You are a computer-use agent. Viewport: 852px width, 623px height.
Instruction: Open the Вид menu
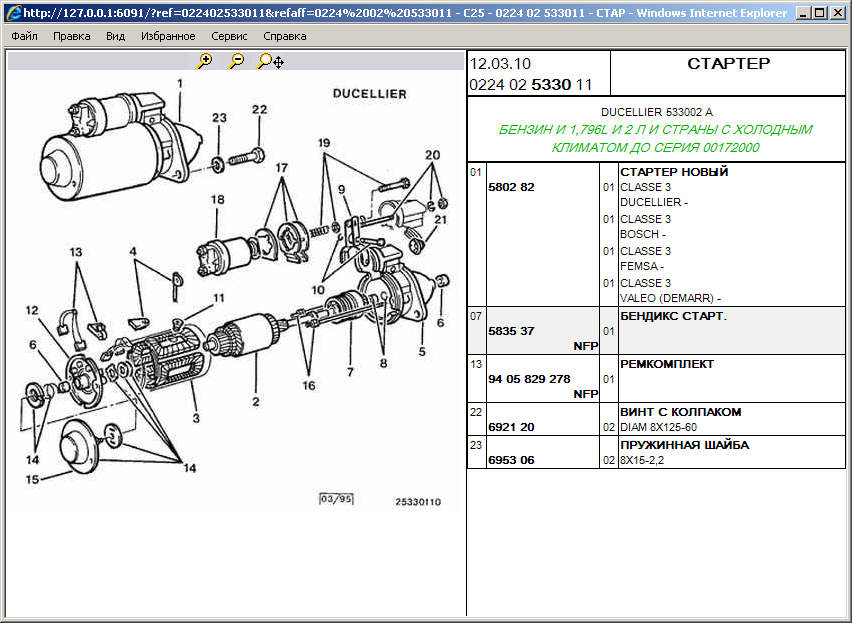[x=115, y=36]
